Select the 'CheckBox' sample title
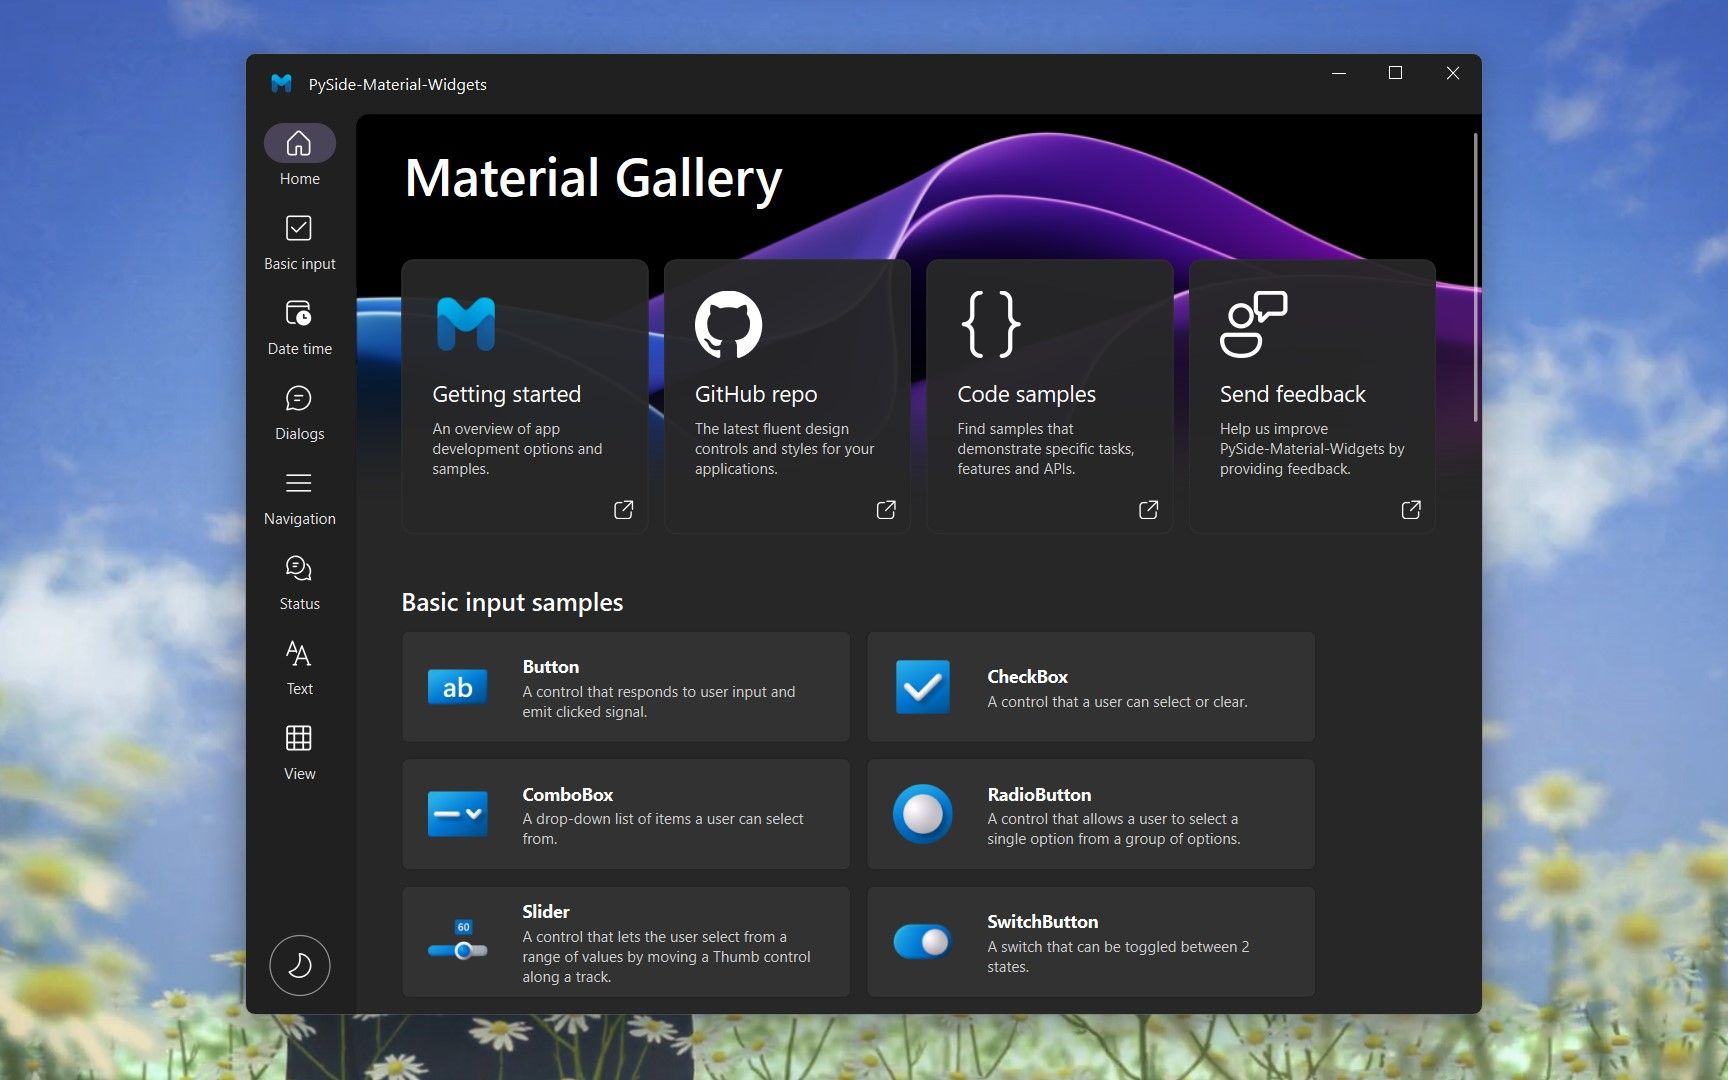 (1027, 677)
